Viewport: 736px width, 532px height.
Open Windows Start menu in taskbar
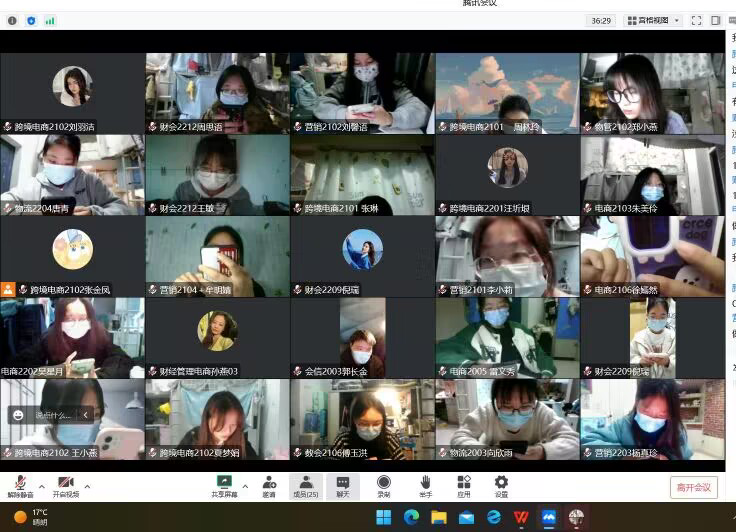[383, 517]
